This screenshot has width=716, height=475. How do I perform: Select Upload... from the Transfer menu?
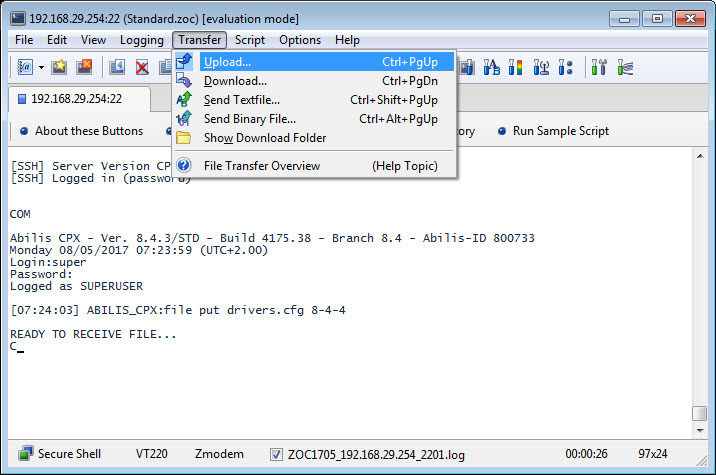coord(227,62)
